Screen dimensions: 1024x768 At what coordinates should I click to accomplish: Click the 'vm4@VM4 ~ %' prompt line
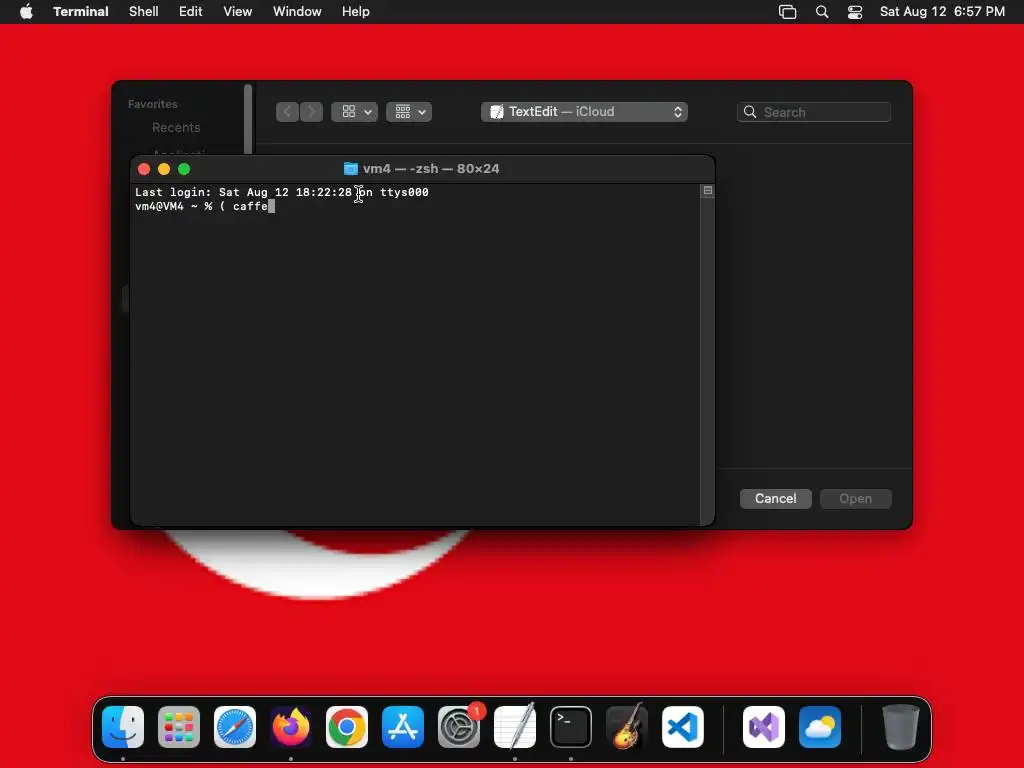point(205,206)
